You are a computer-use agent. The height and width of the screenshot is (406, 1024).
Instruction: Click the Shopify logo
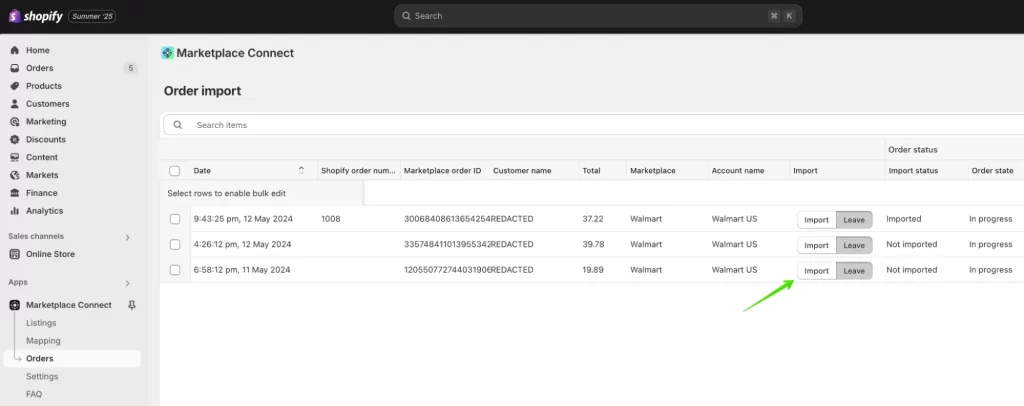pos(35,16)
